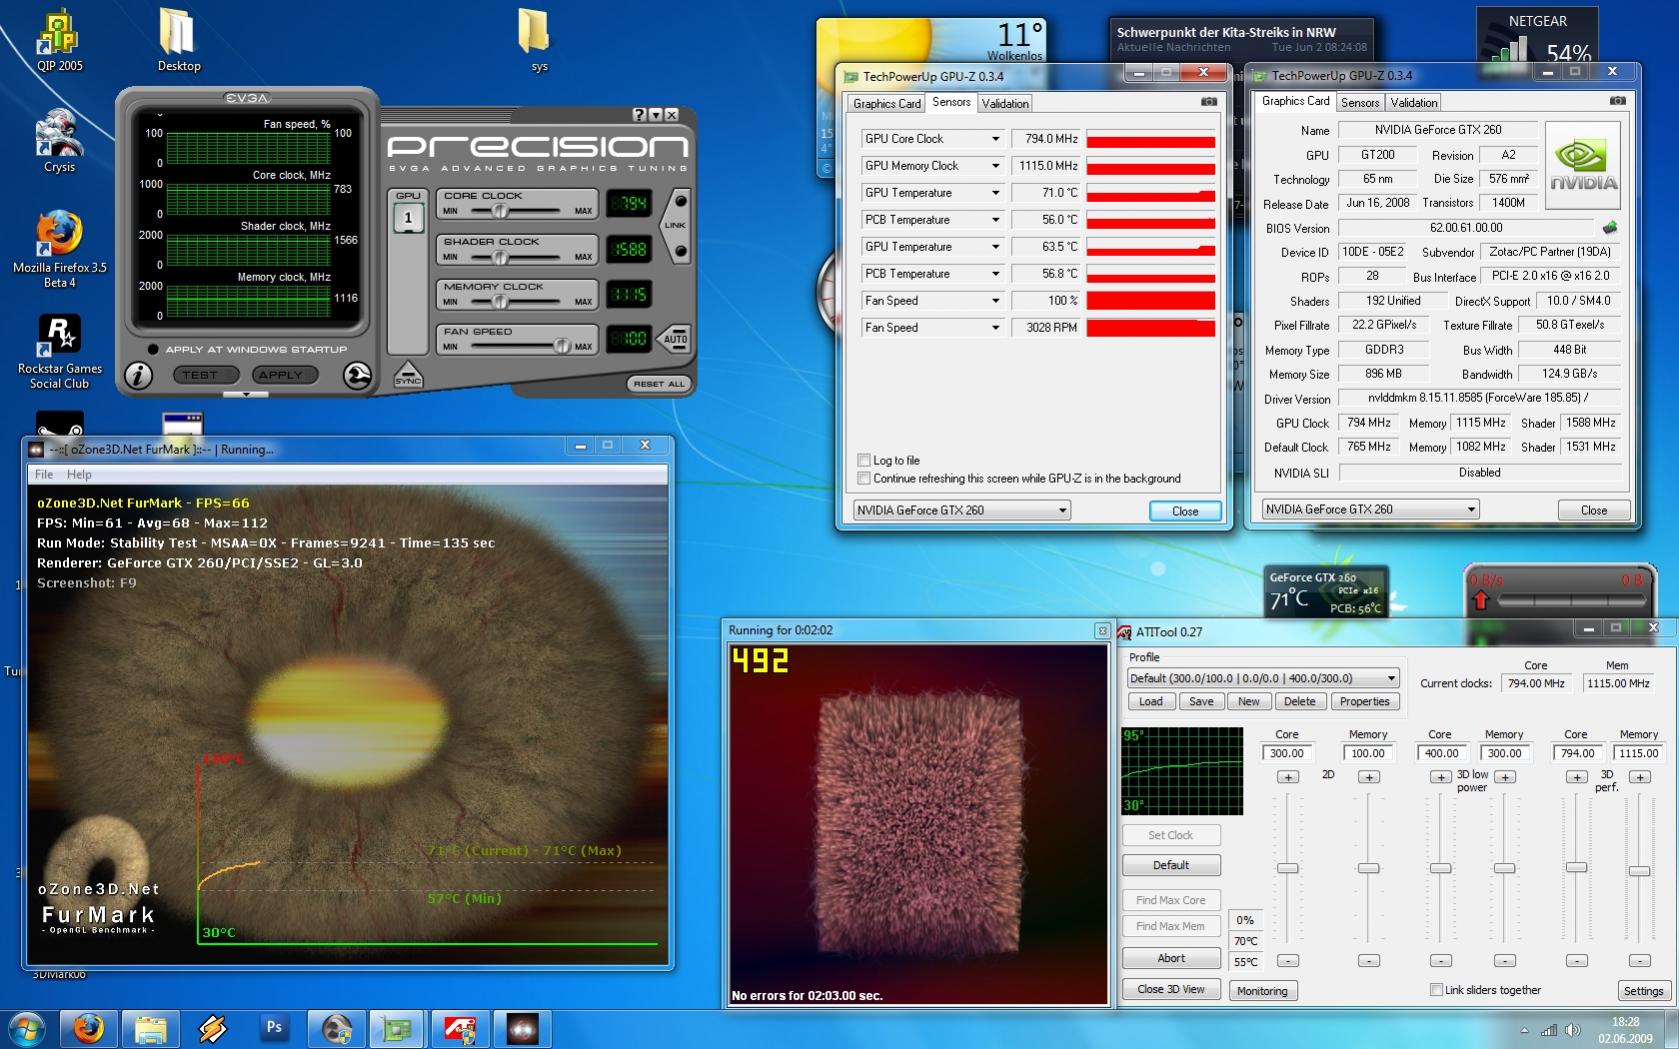
Task: Expand the ATITool Profile dropdown
Action: coord(1390,678)
